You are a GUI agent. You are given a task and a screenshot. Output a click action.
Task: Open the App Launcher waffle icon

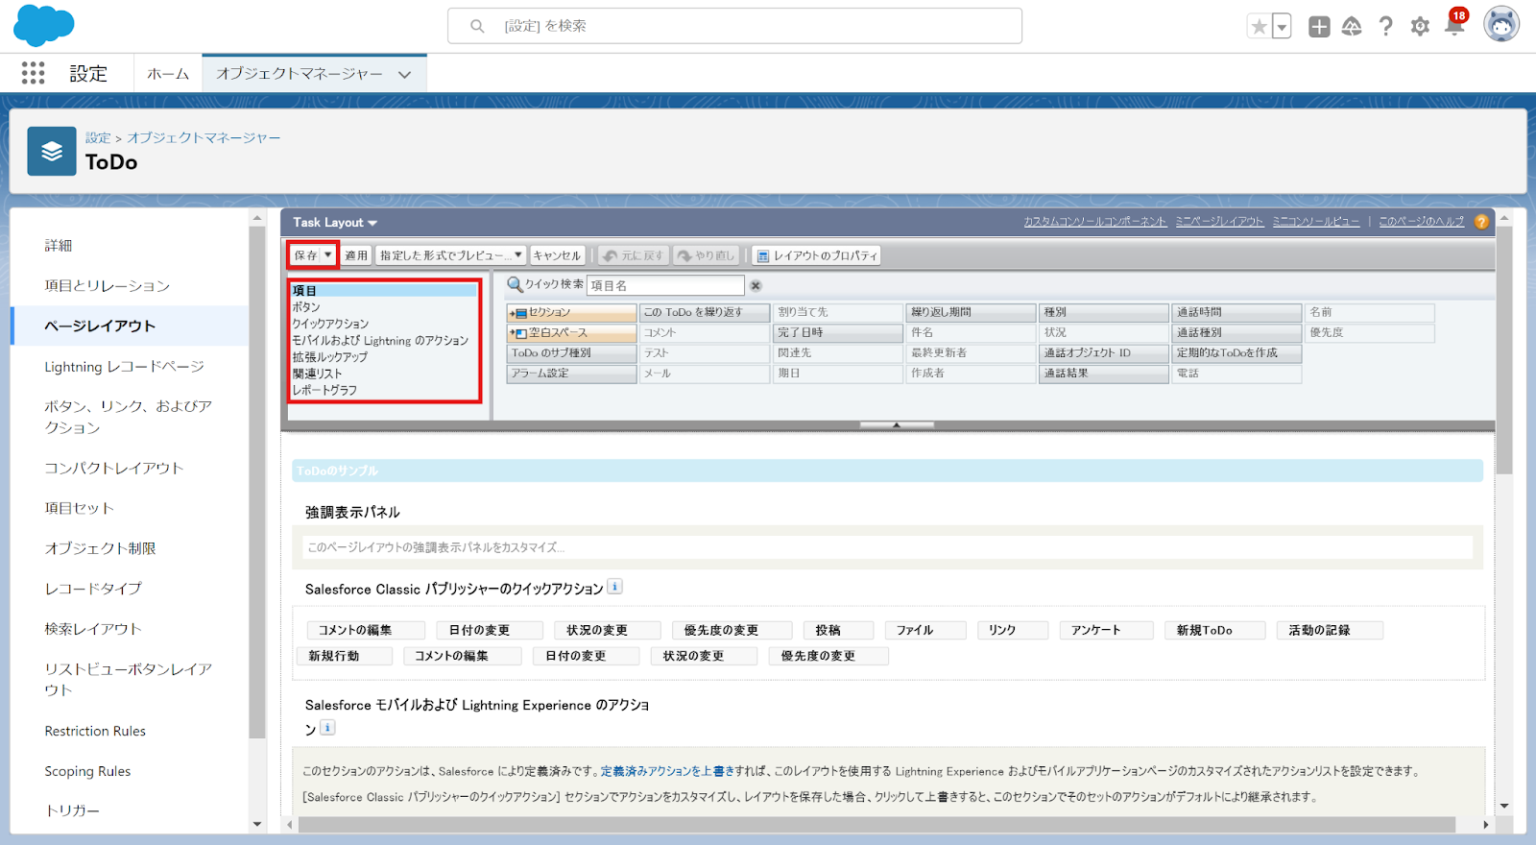[x=32, y=72]
